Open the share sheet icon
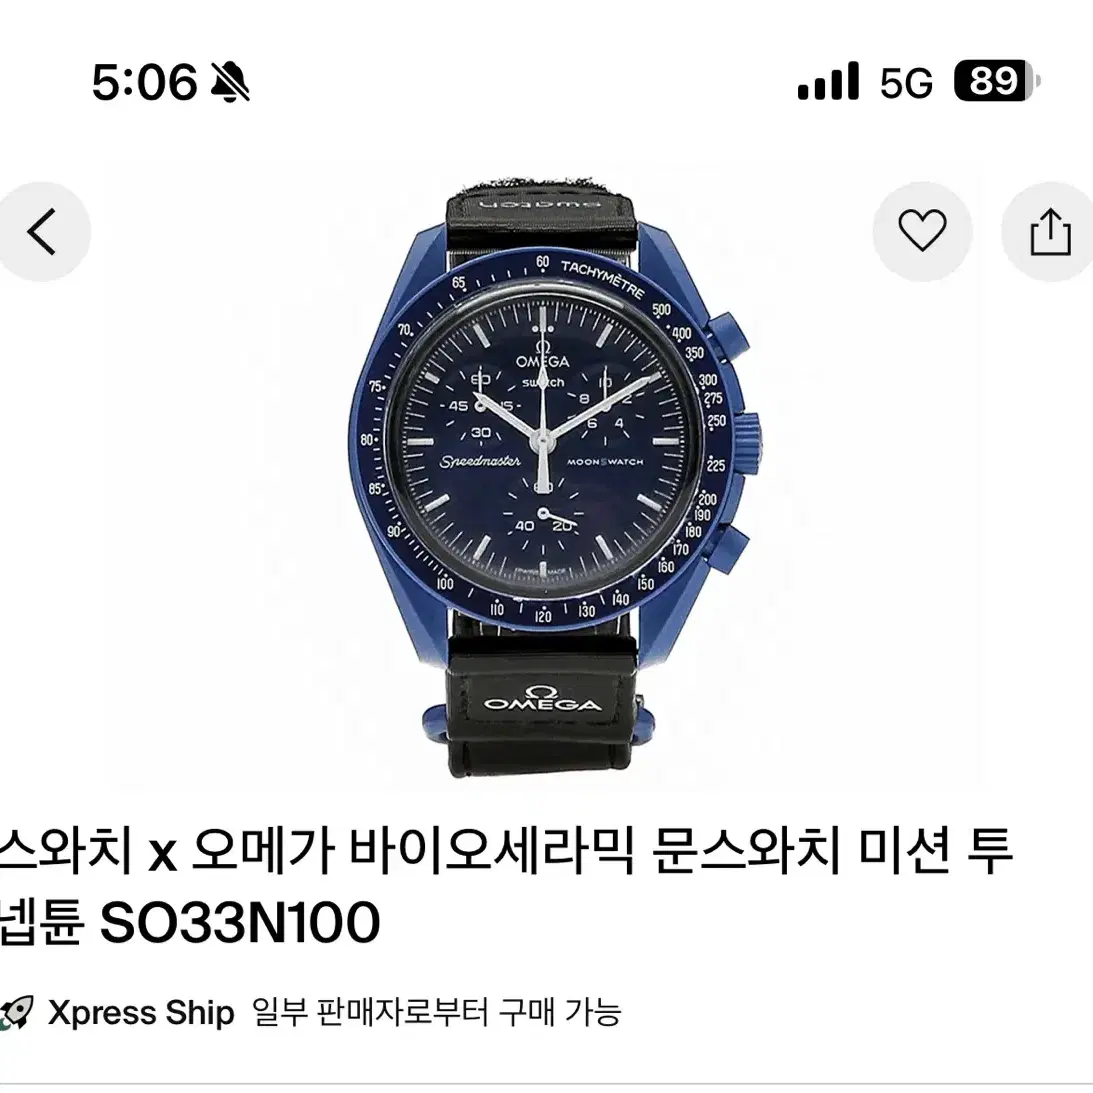This screenshot has height=1093, width=1093. point(1050,231)
